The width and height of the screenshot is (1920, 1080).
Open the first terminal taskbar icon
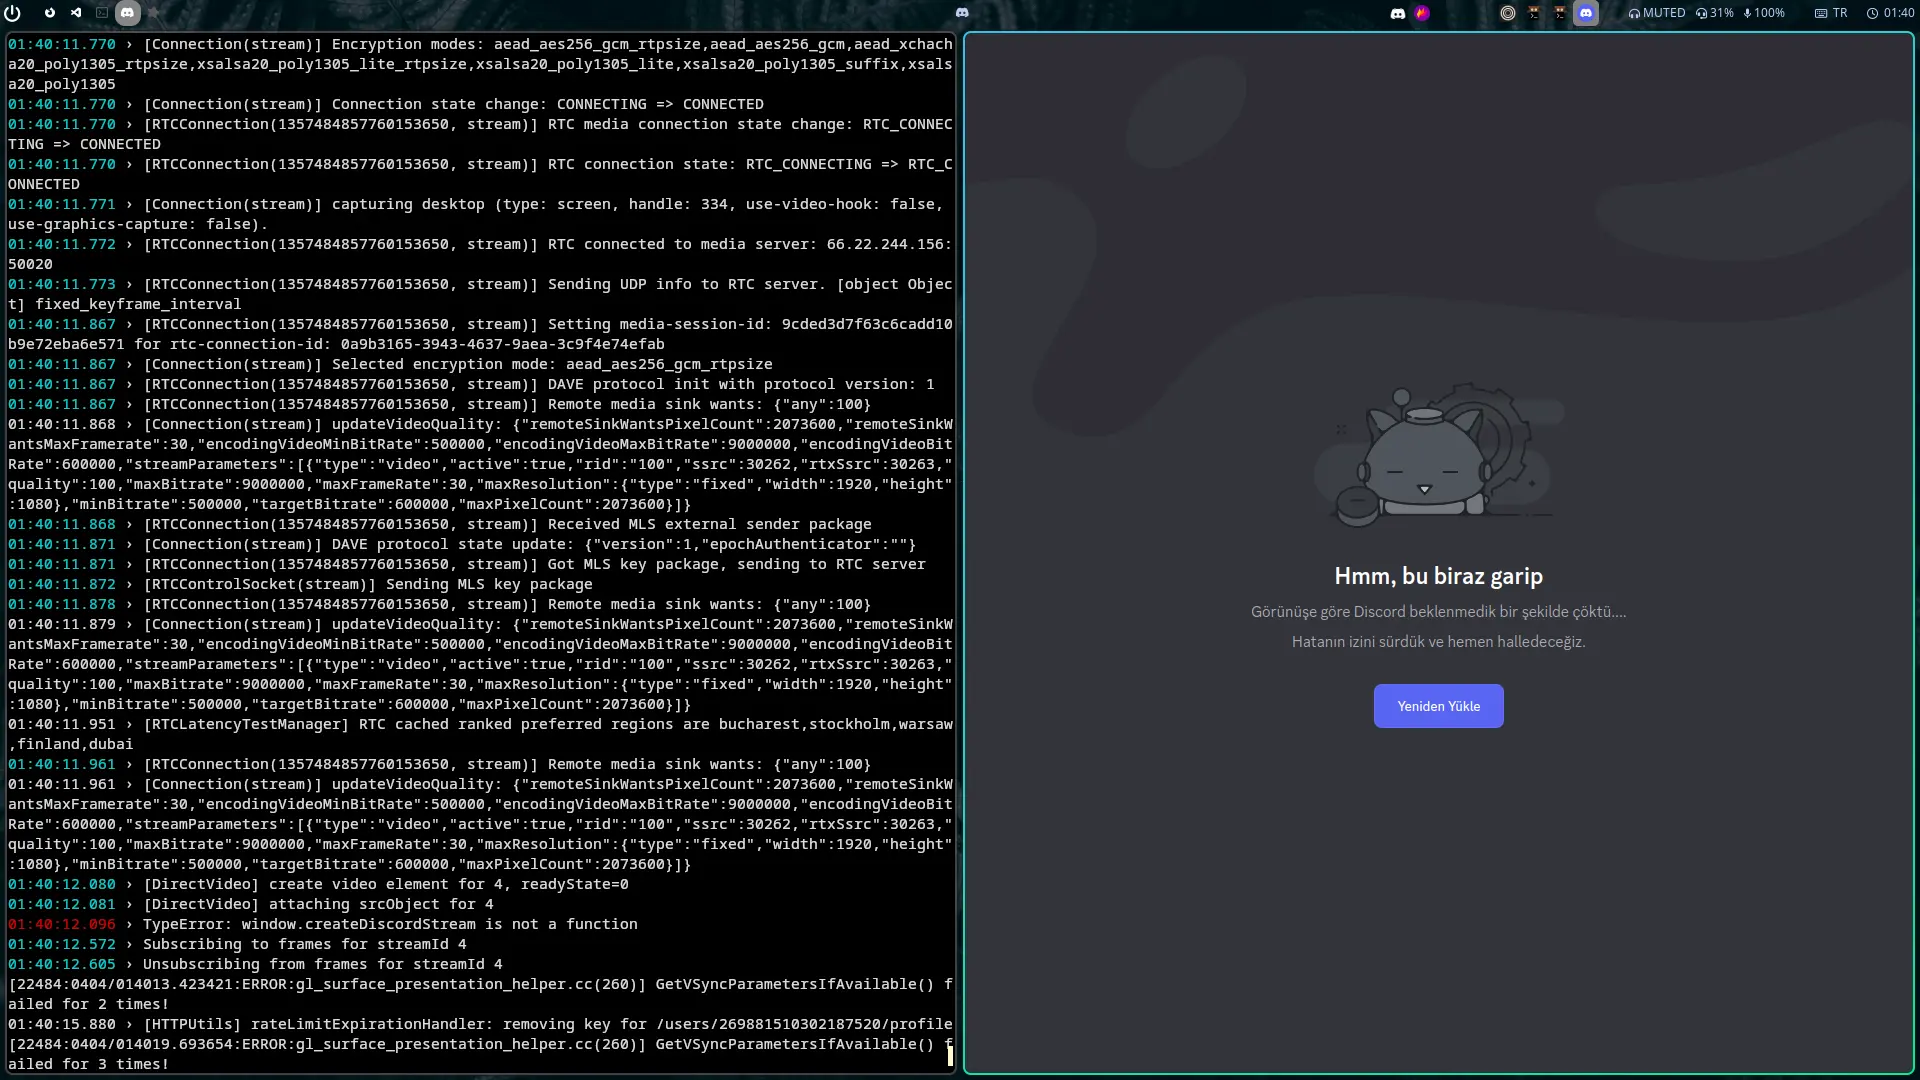[x=1534, y=13]
